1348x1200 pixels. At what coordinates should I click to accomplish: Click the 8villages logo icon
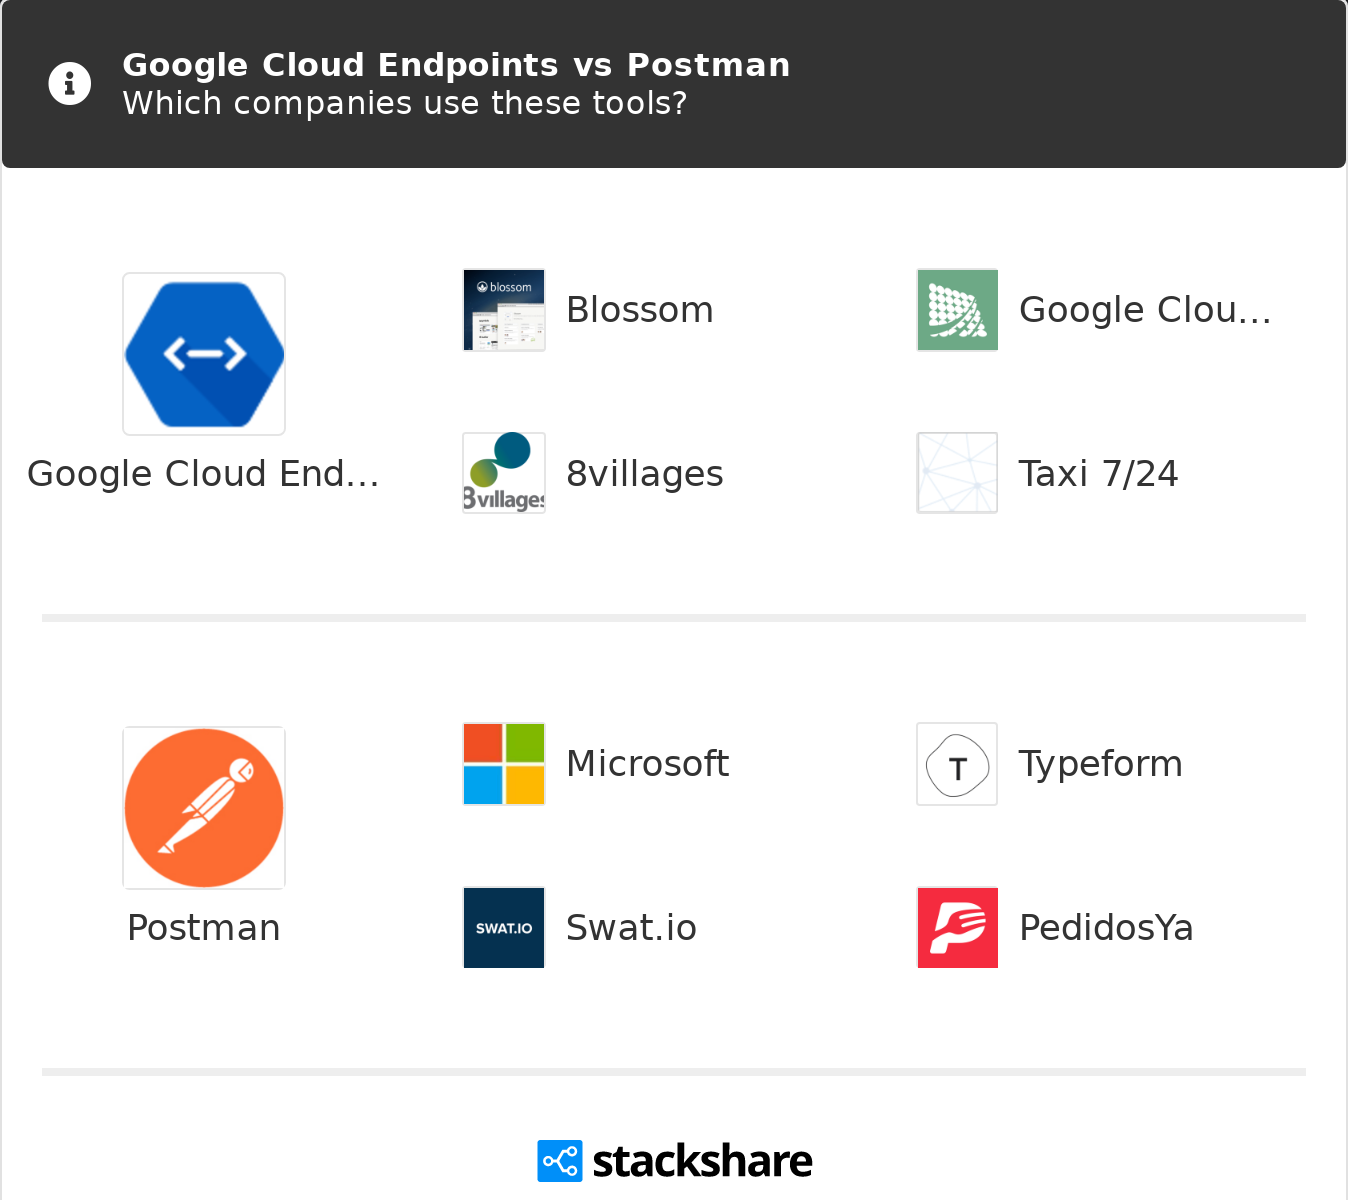504,473
